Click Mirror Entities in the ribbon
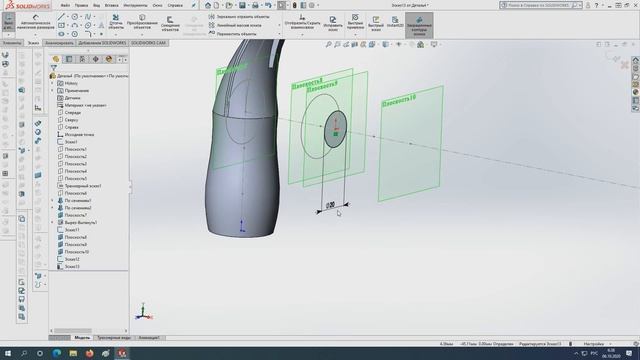Viewport: 640px width, 360px height. click(x=239, y=17)
